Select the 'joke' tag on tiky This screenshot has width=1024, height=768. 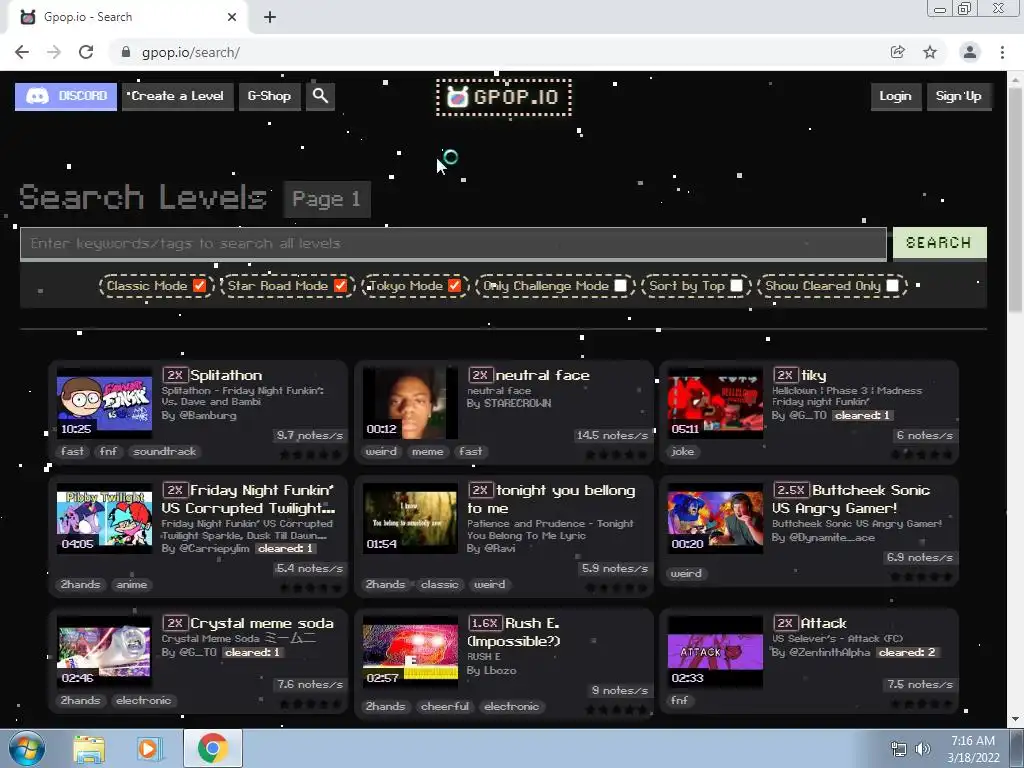(682, 451)
